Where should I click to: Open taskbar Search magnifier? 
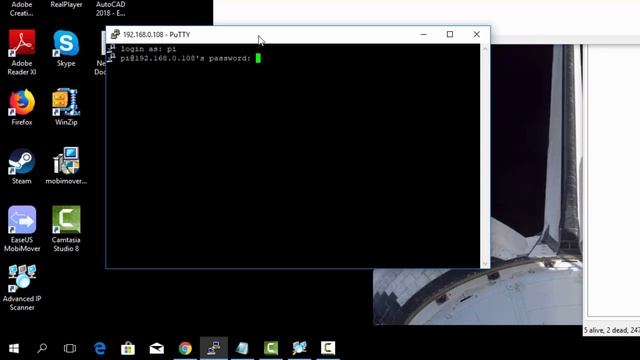click(42, 348)
